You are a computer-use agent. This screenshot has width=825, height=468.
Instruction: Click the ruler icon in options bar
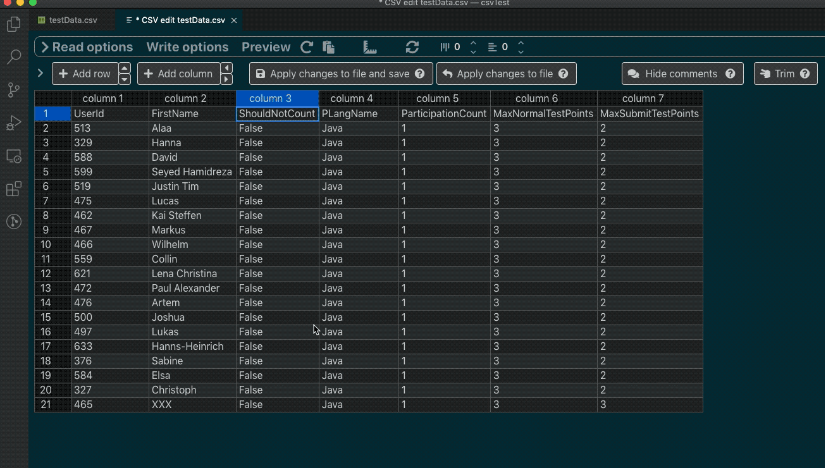coord(369,47)
